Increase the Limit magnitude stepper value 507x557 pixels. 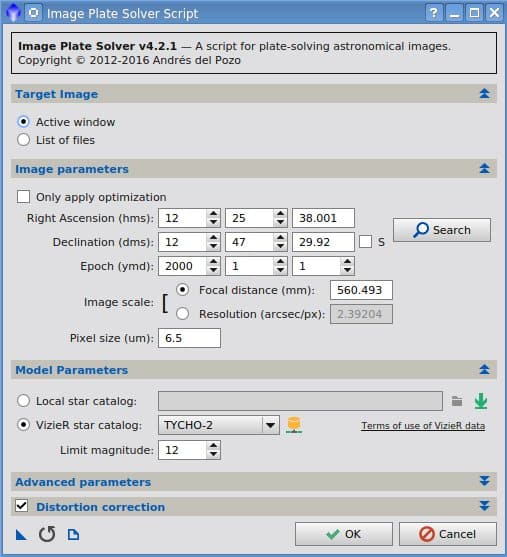pyautogui.click(x=213, y=445)
